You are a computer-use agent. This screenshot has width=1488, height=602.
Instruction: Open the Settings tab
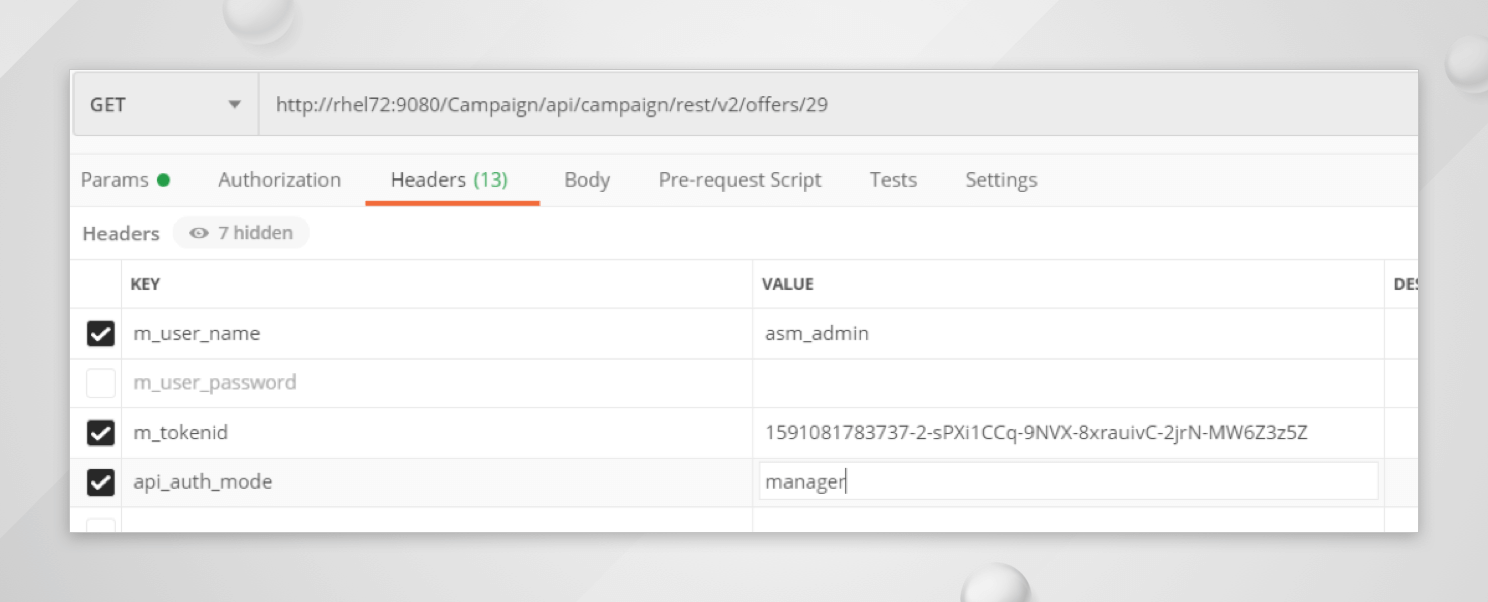pos(1001,179)
